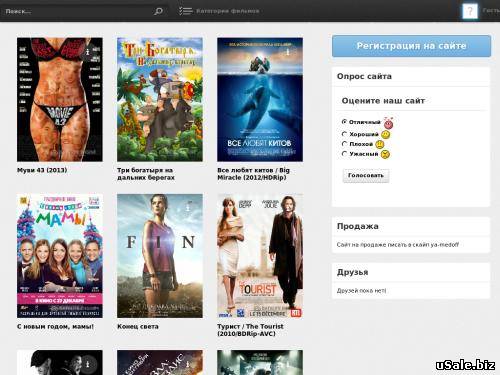The image size is (500, 375).
Task: Click info icon on Конец света poster
Action: point(188,208)
